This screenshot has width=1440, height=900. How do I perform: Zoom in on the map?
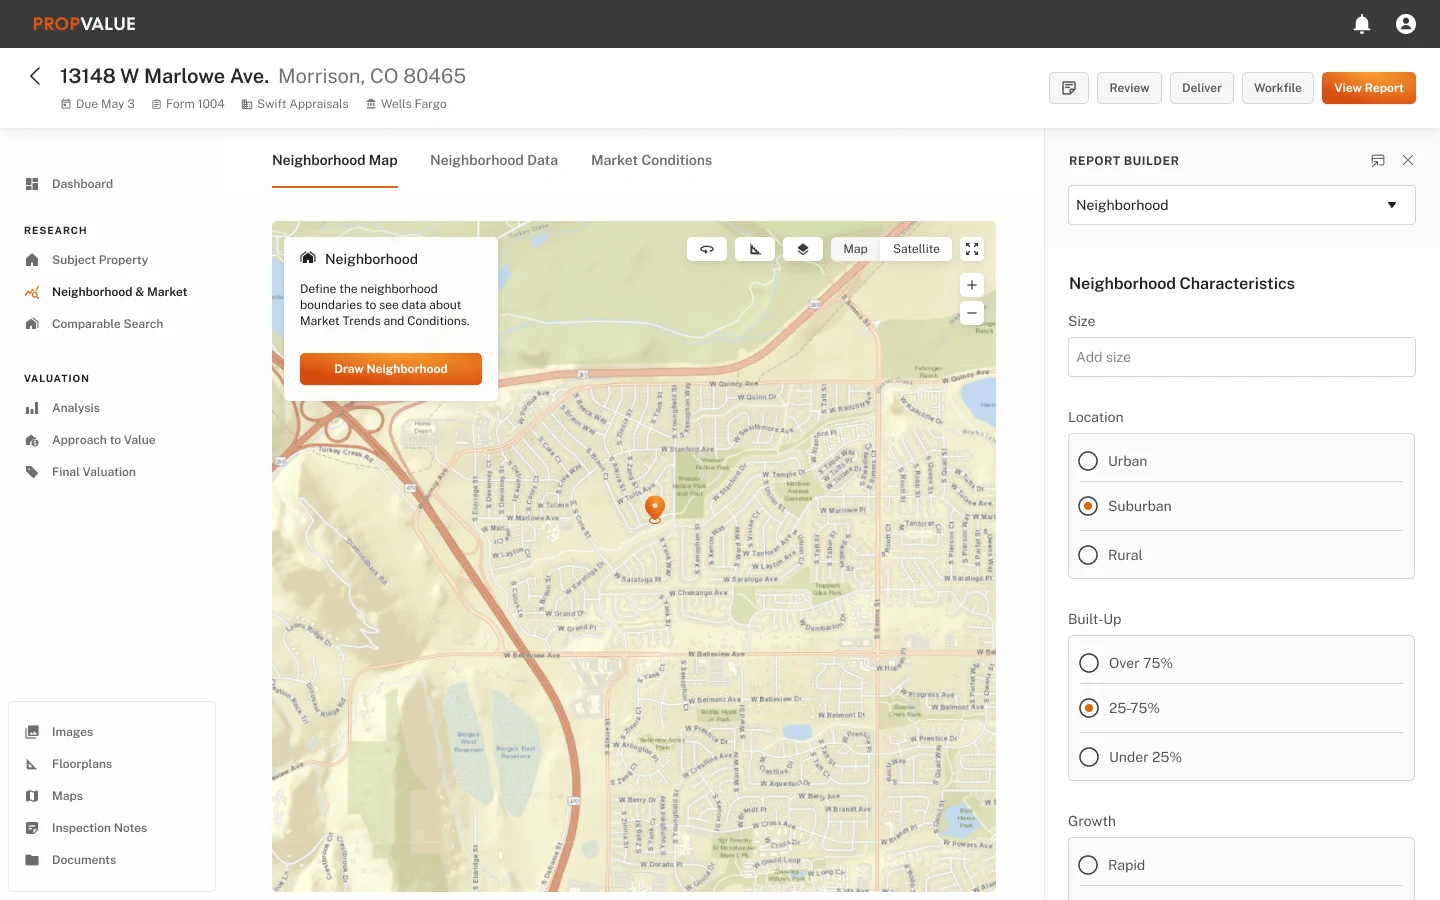pyautogui.click(x=972, y=285)
